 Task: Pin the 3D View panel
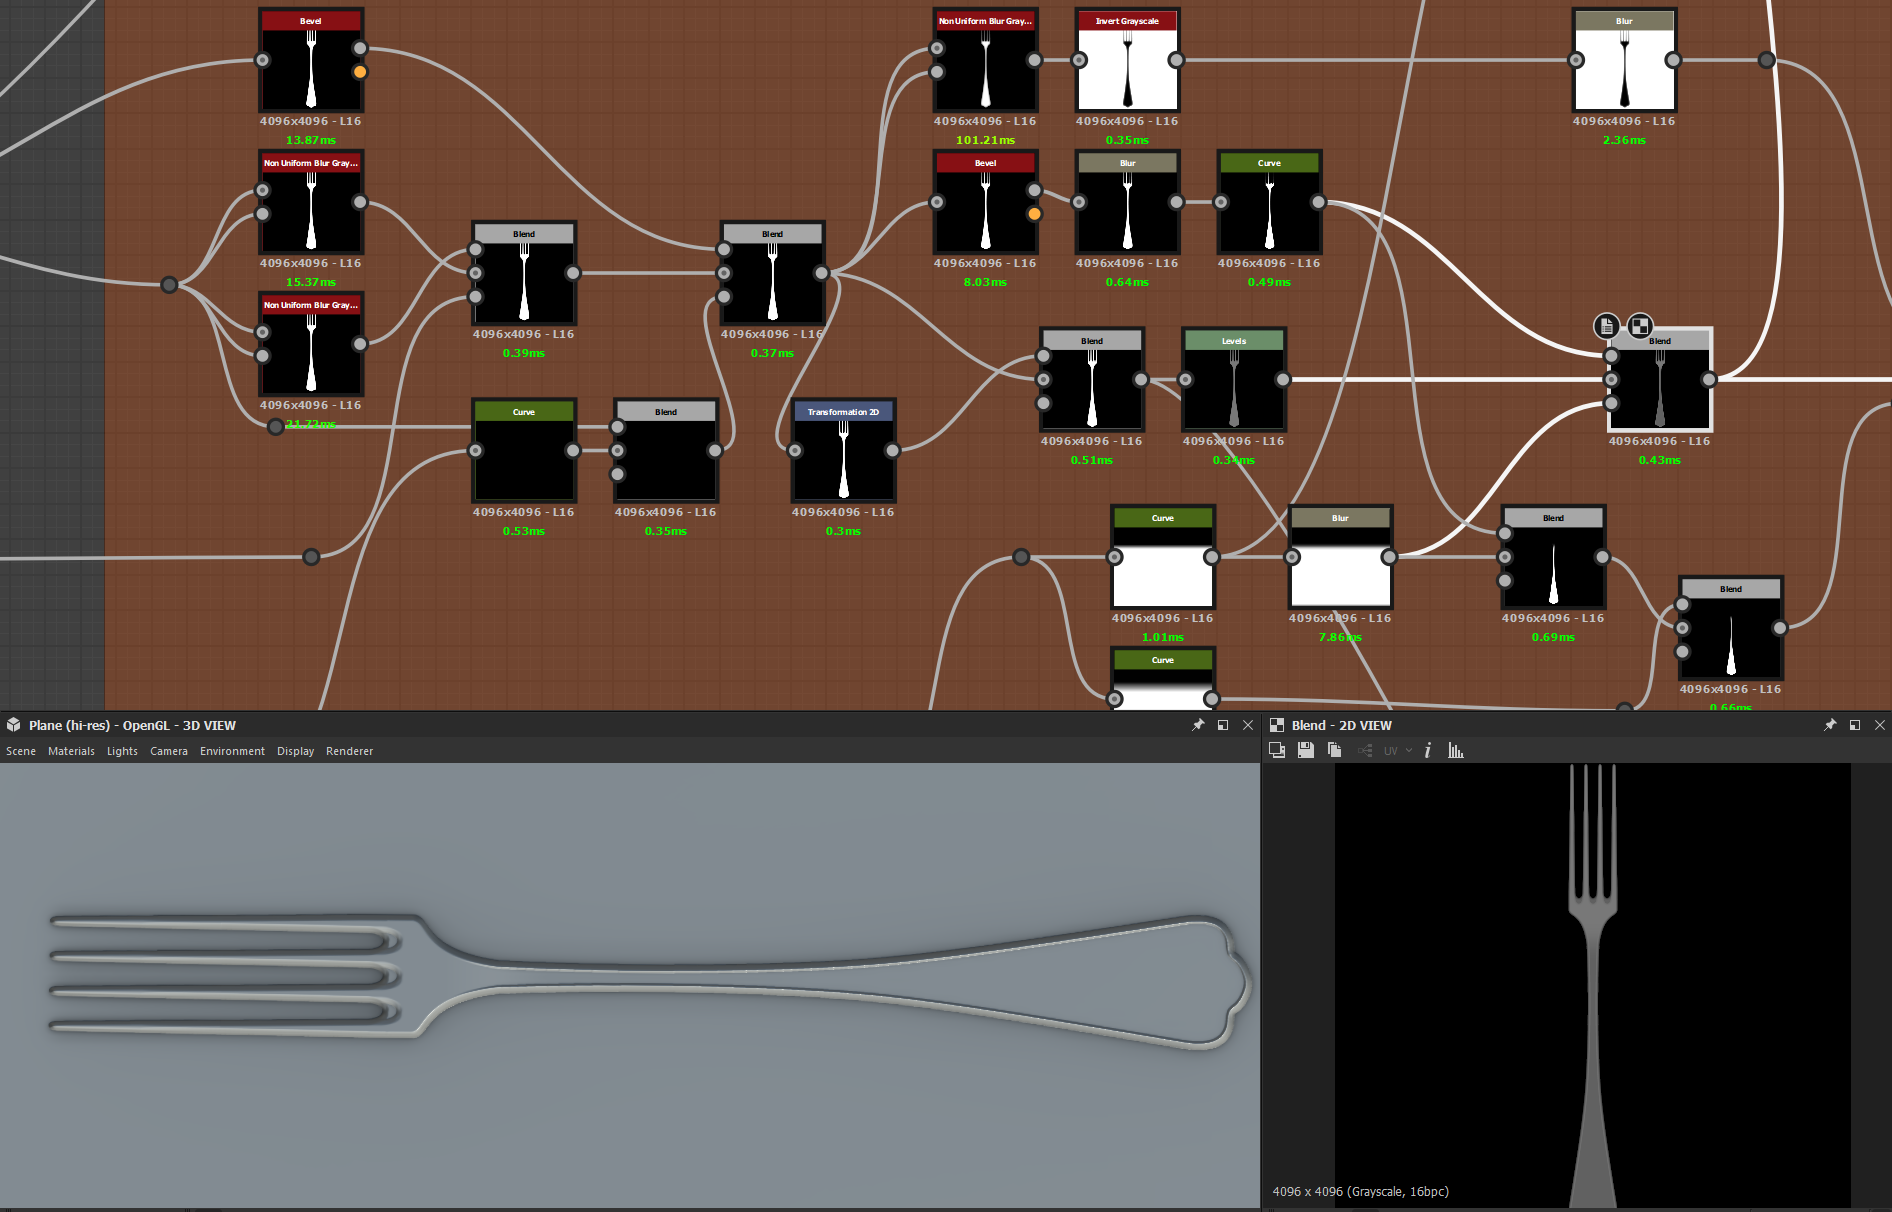(x=1198, y=725)
